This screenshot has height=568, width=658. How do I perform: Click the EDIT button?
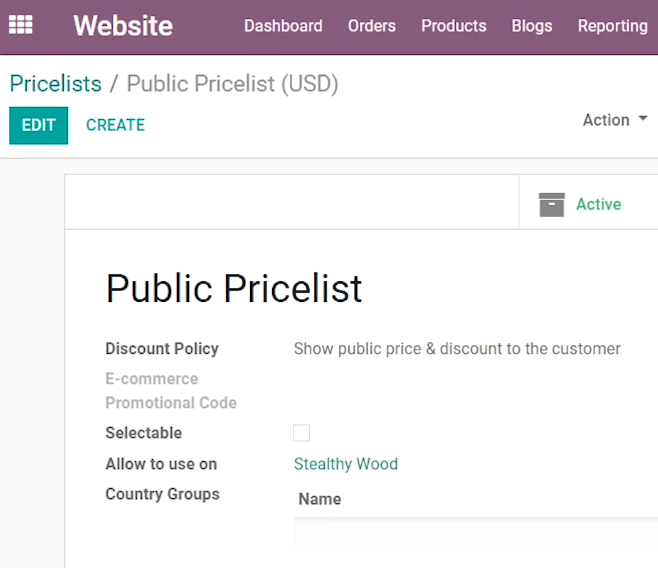(x=39, y=125)
